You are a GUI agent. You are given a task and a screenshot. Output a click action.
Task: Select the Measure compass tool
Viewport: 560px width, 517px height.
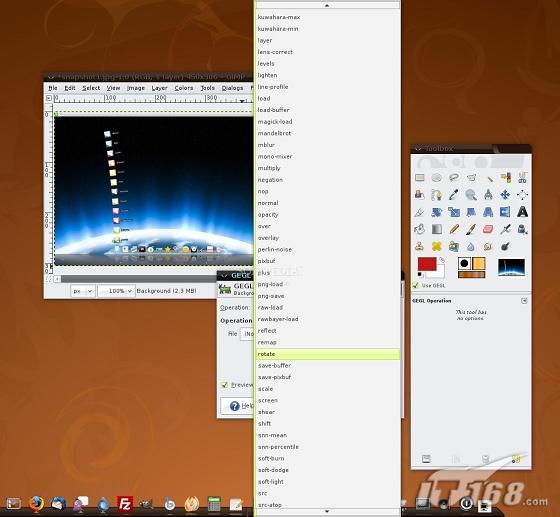488,195
